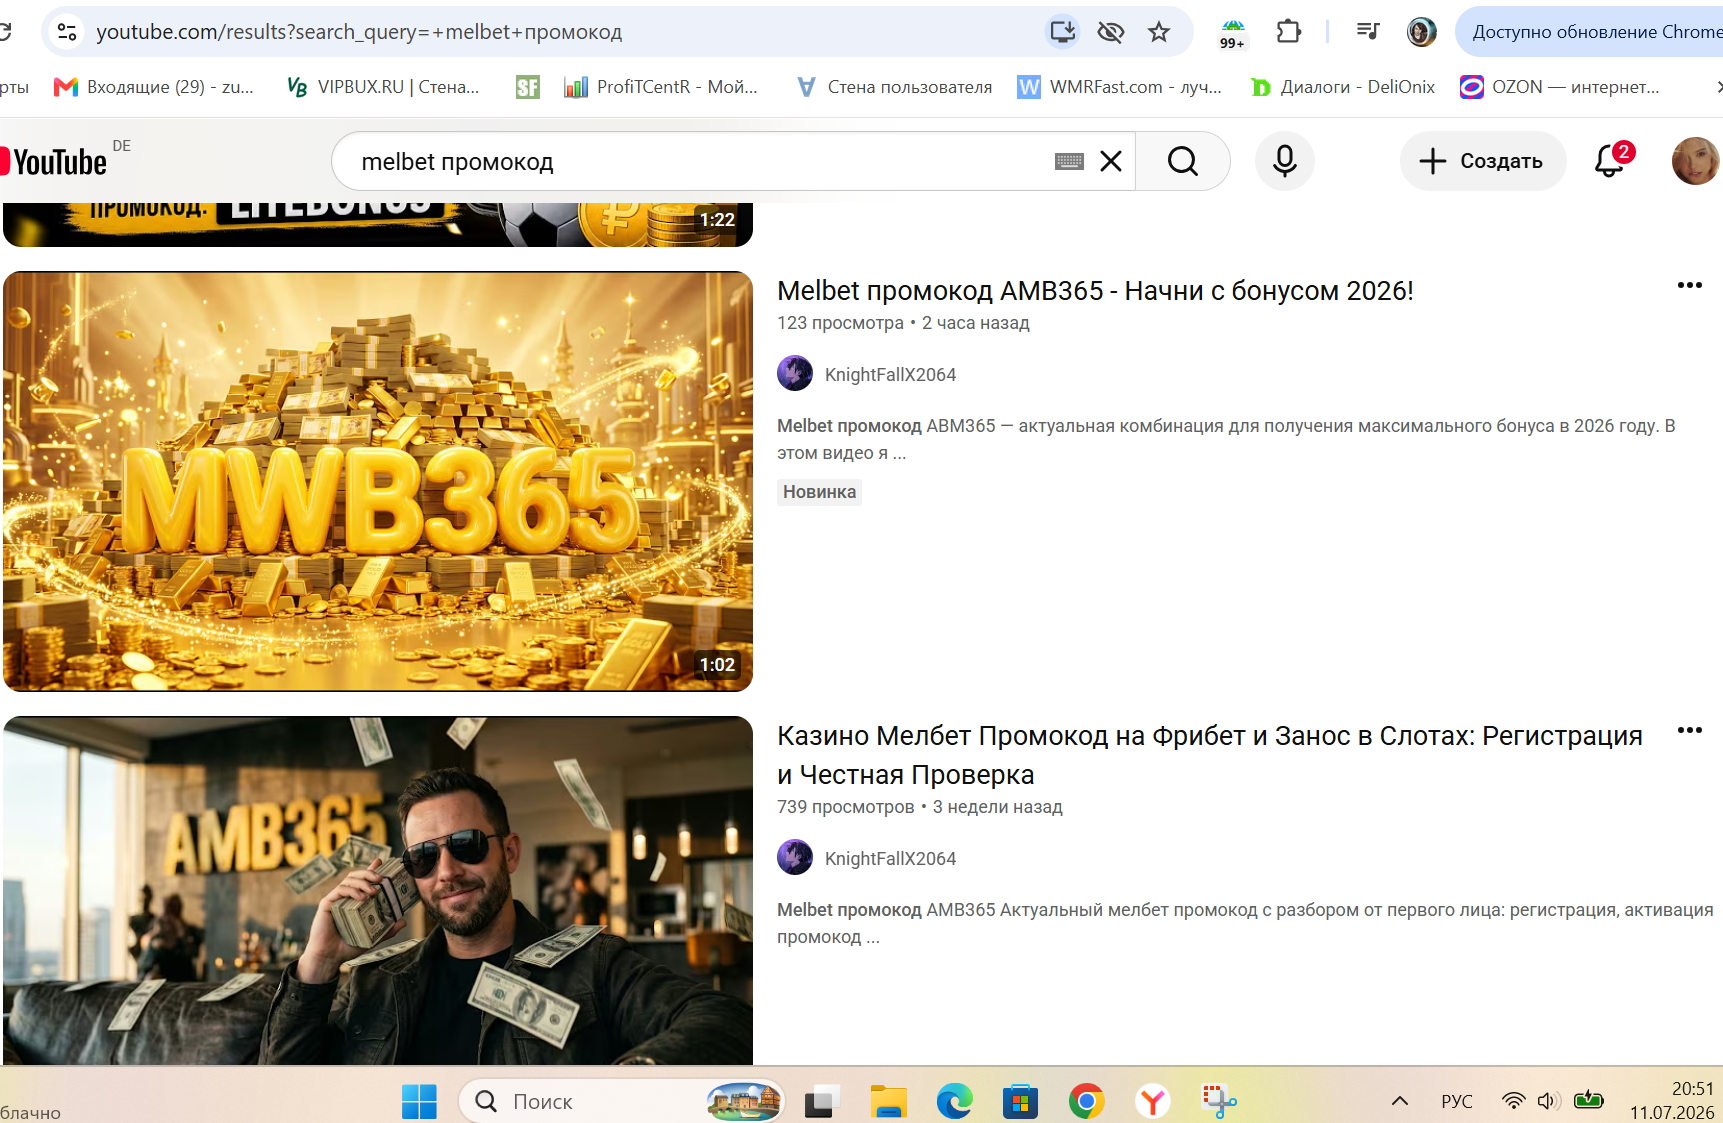Open the SF bookmark icon

coord(527,87)
